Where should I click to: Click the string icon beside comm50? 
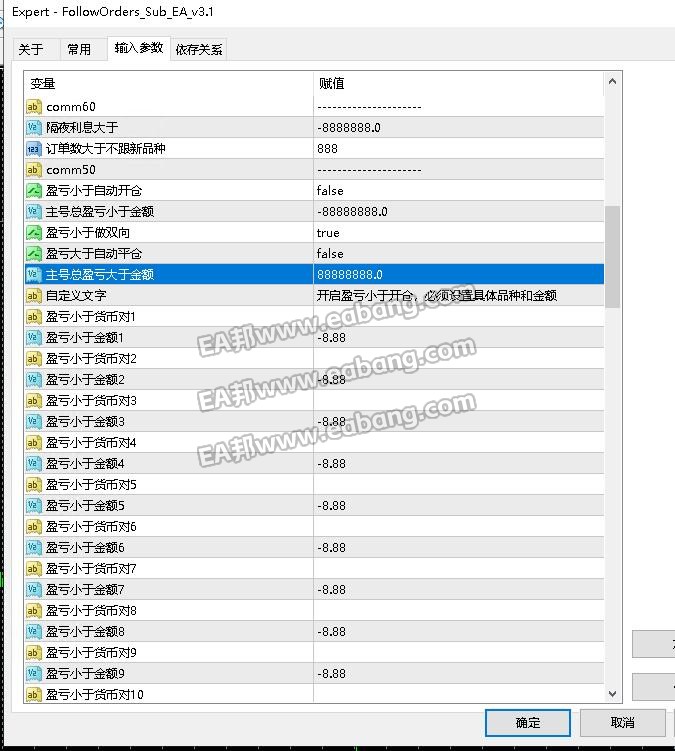[x=34, y=170]
